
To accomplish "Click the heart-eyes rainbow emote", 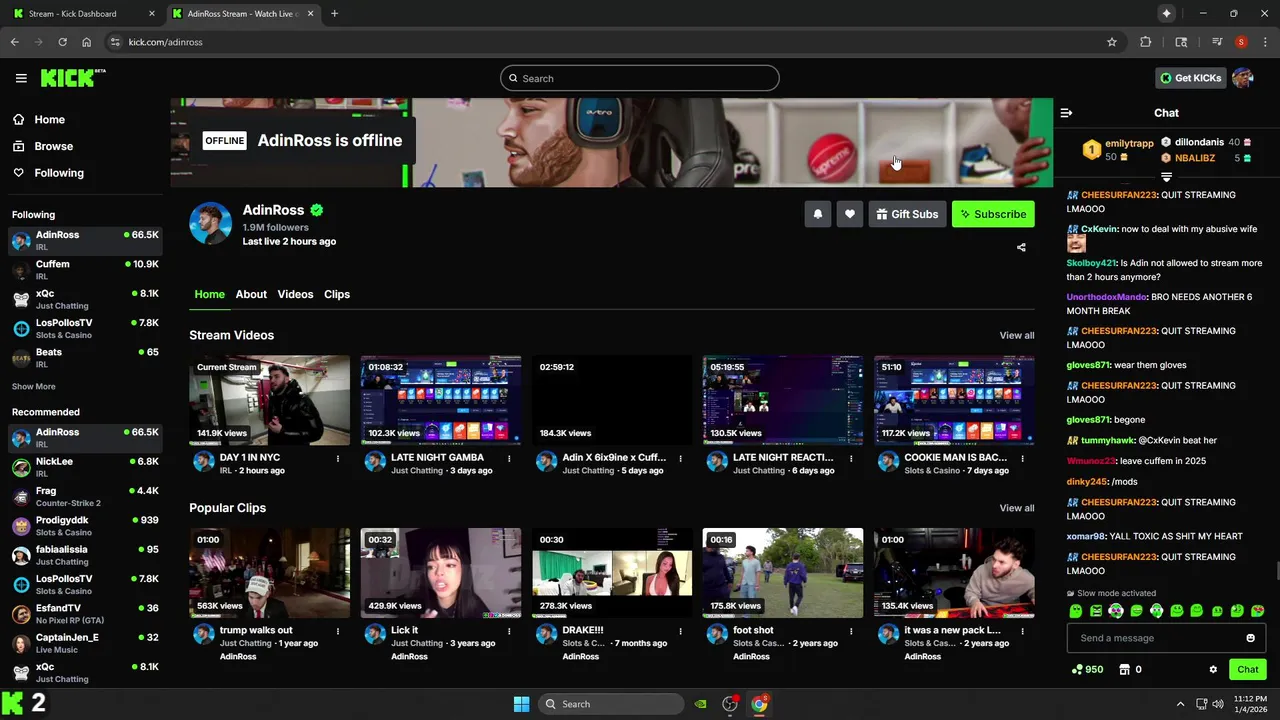I will point(1116,611).
